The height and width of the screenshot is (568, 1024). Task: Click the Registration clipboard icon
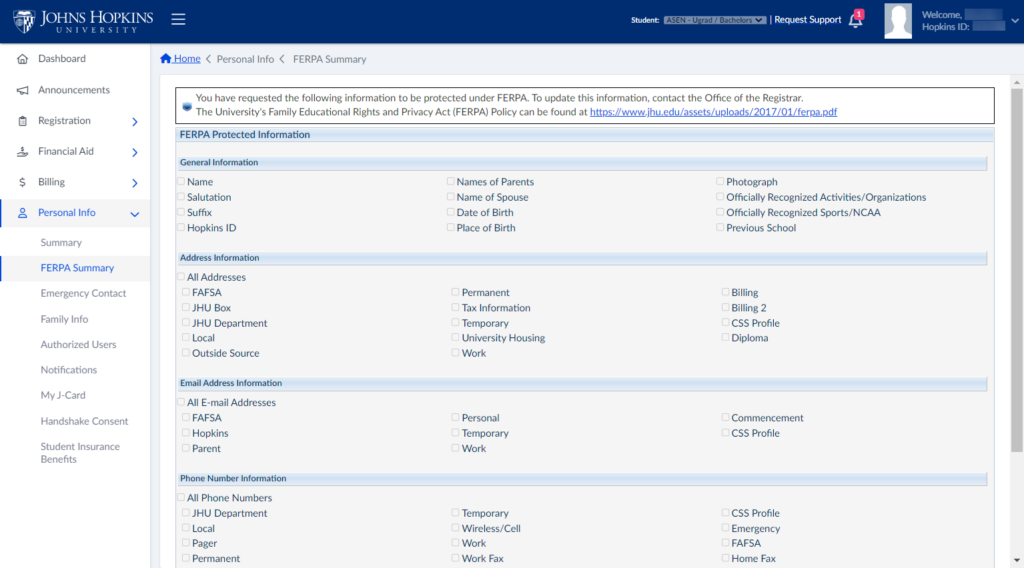(22, 121)
